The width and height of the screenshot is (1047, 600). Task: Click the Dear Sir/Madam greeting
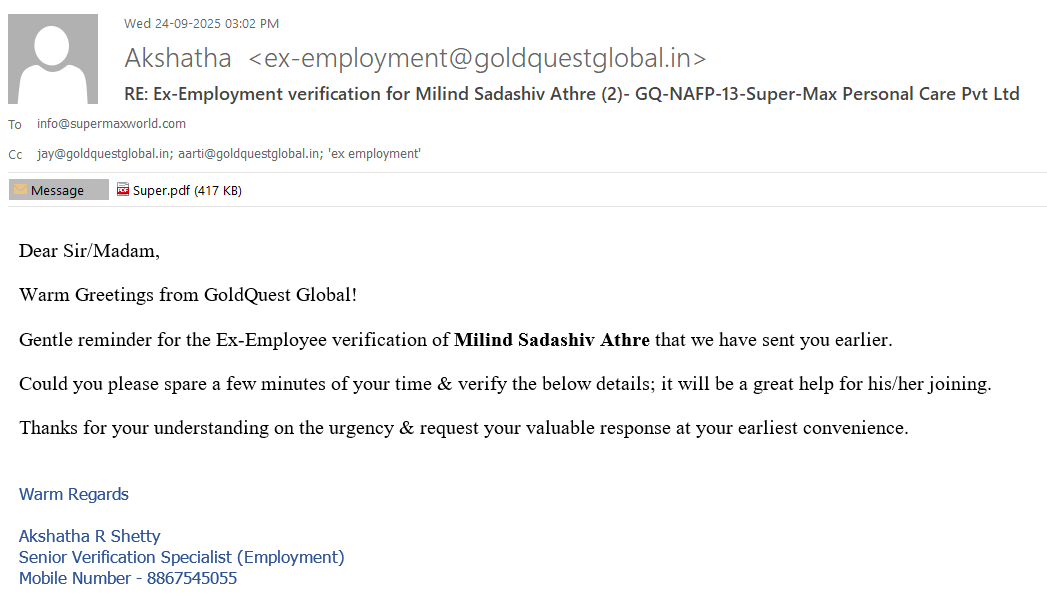click(89, 251)
